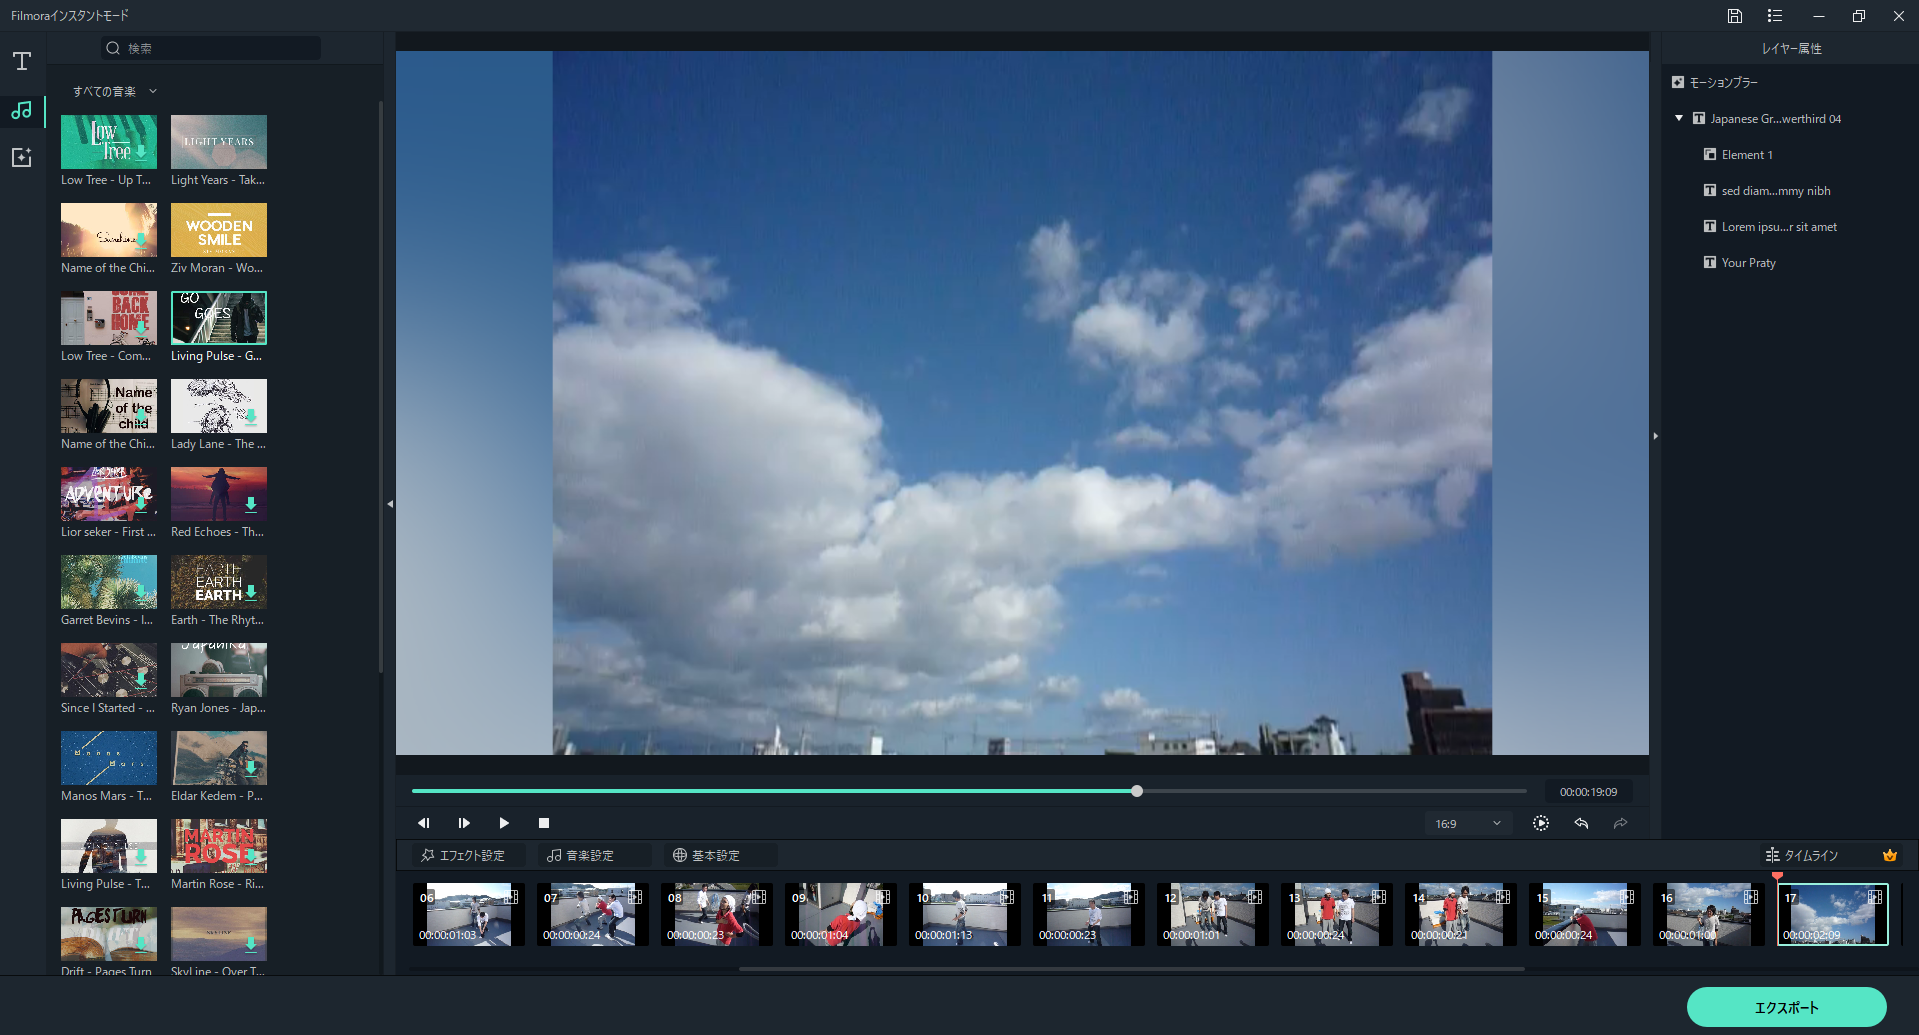Open the task list menu icon
This screenshot has width=1919, height=1035.
[1775, 16]
